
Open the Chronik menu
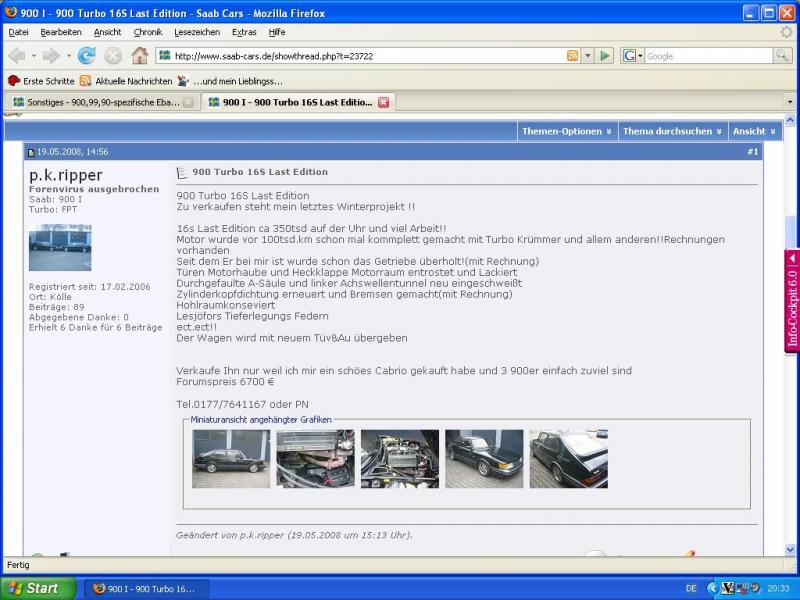[147, 32]
